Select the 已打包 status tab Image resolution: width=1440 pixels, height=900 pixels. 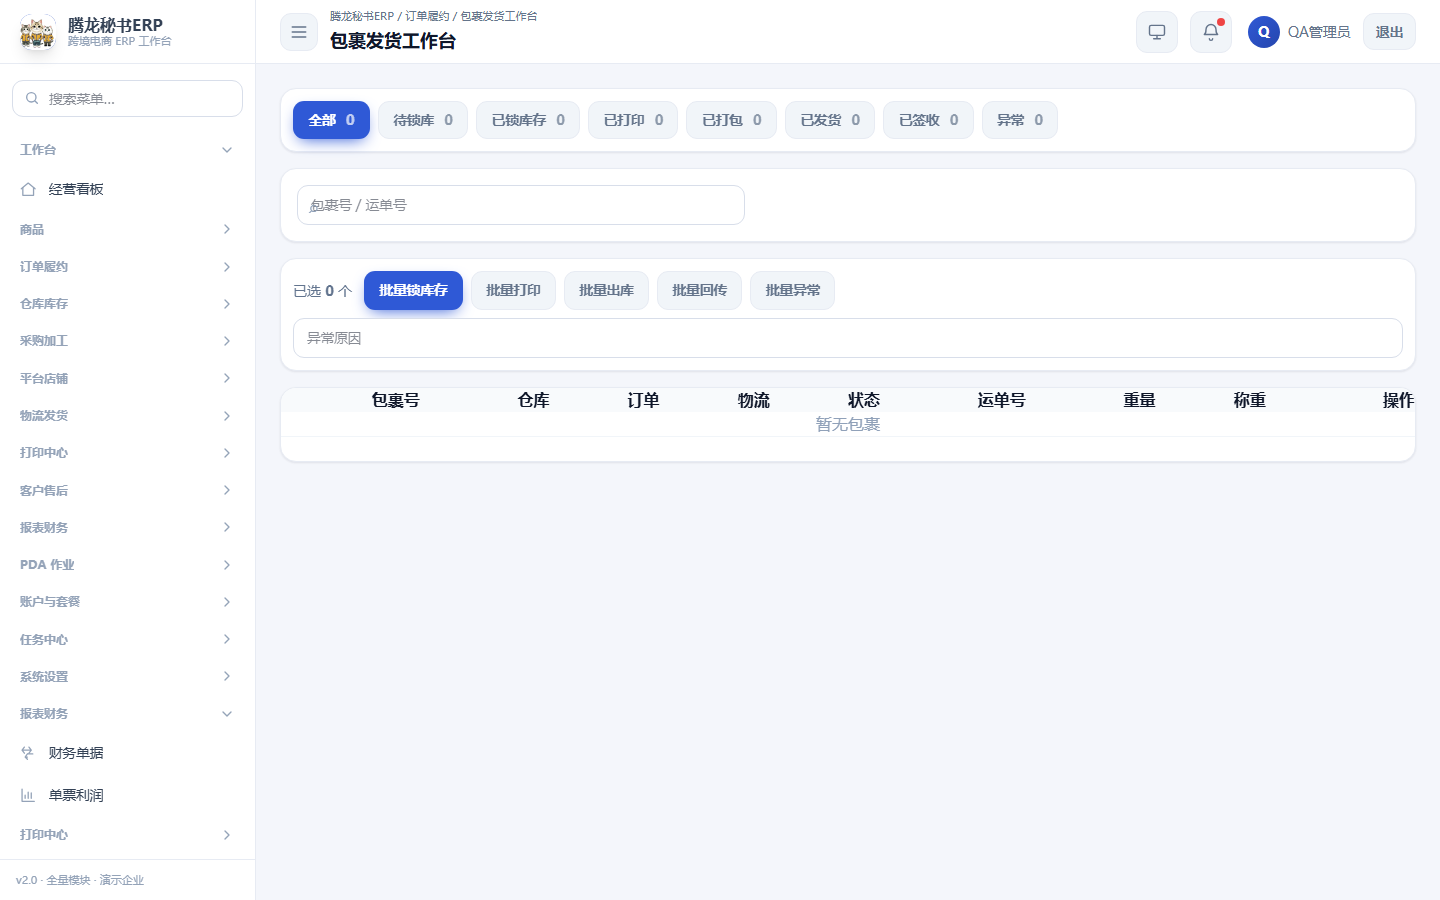tap(731, 120)
